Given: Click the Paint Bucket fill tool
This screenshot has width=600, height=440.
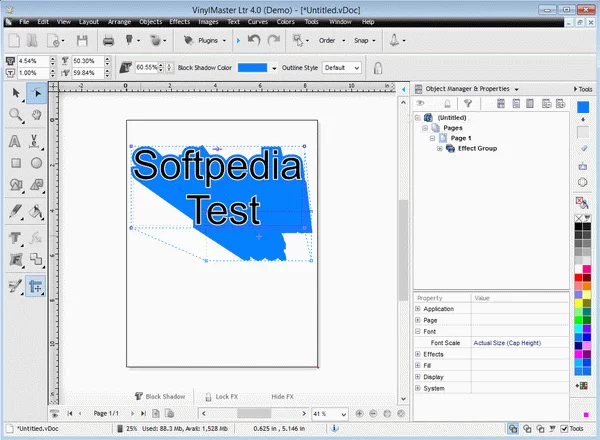Looking at the screenshot, I should tap(36, 211).
